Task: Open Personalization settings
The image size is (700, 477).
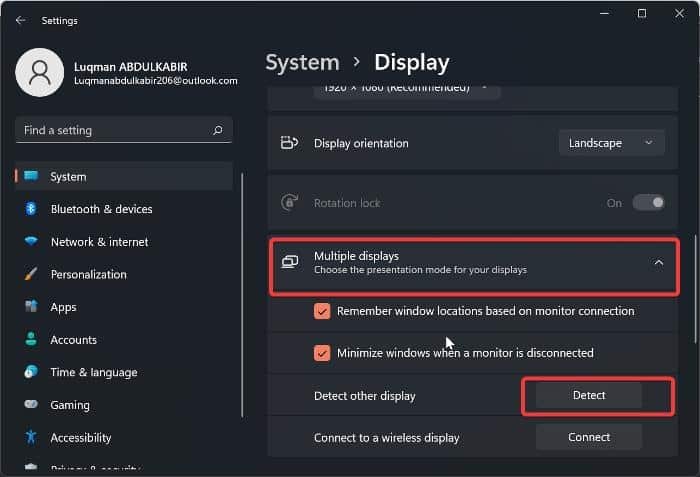Action: click(x=124, y=274)
